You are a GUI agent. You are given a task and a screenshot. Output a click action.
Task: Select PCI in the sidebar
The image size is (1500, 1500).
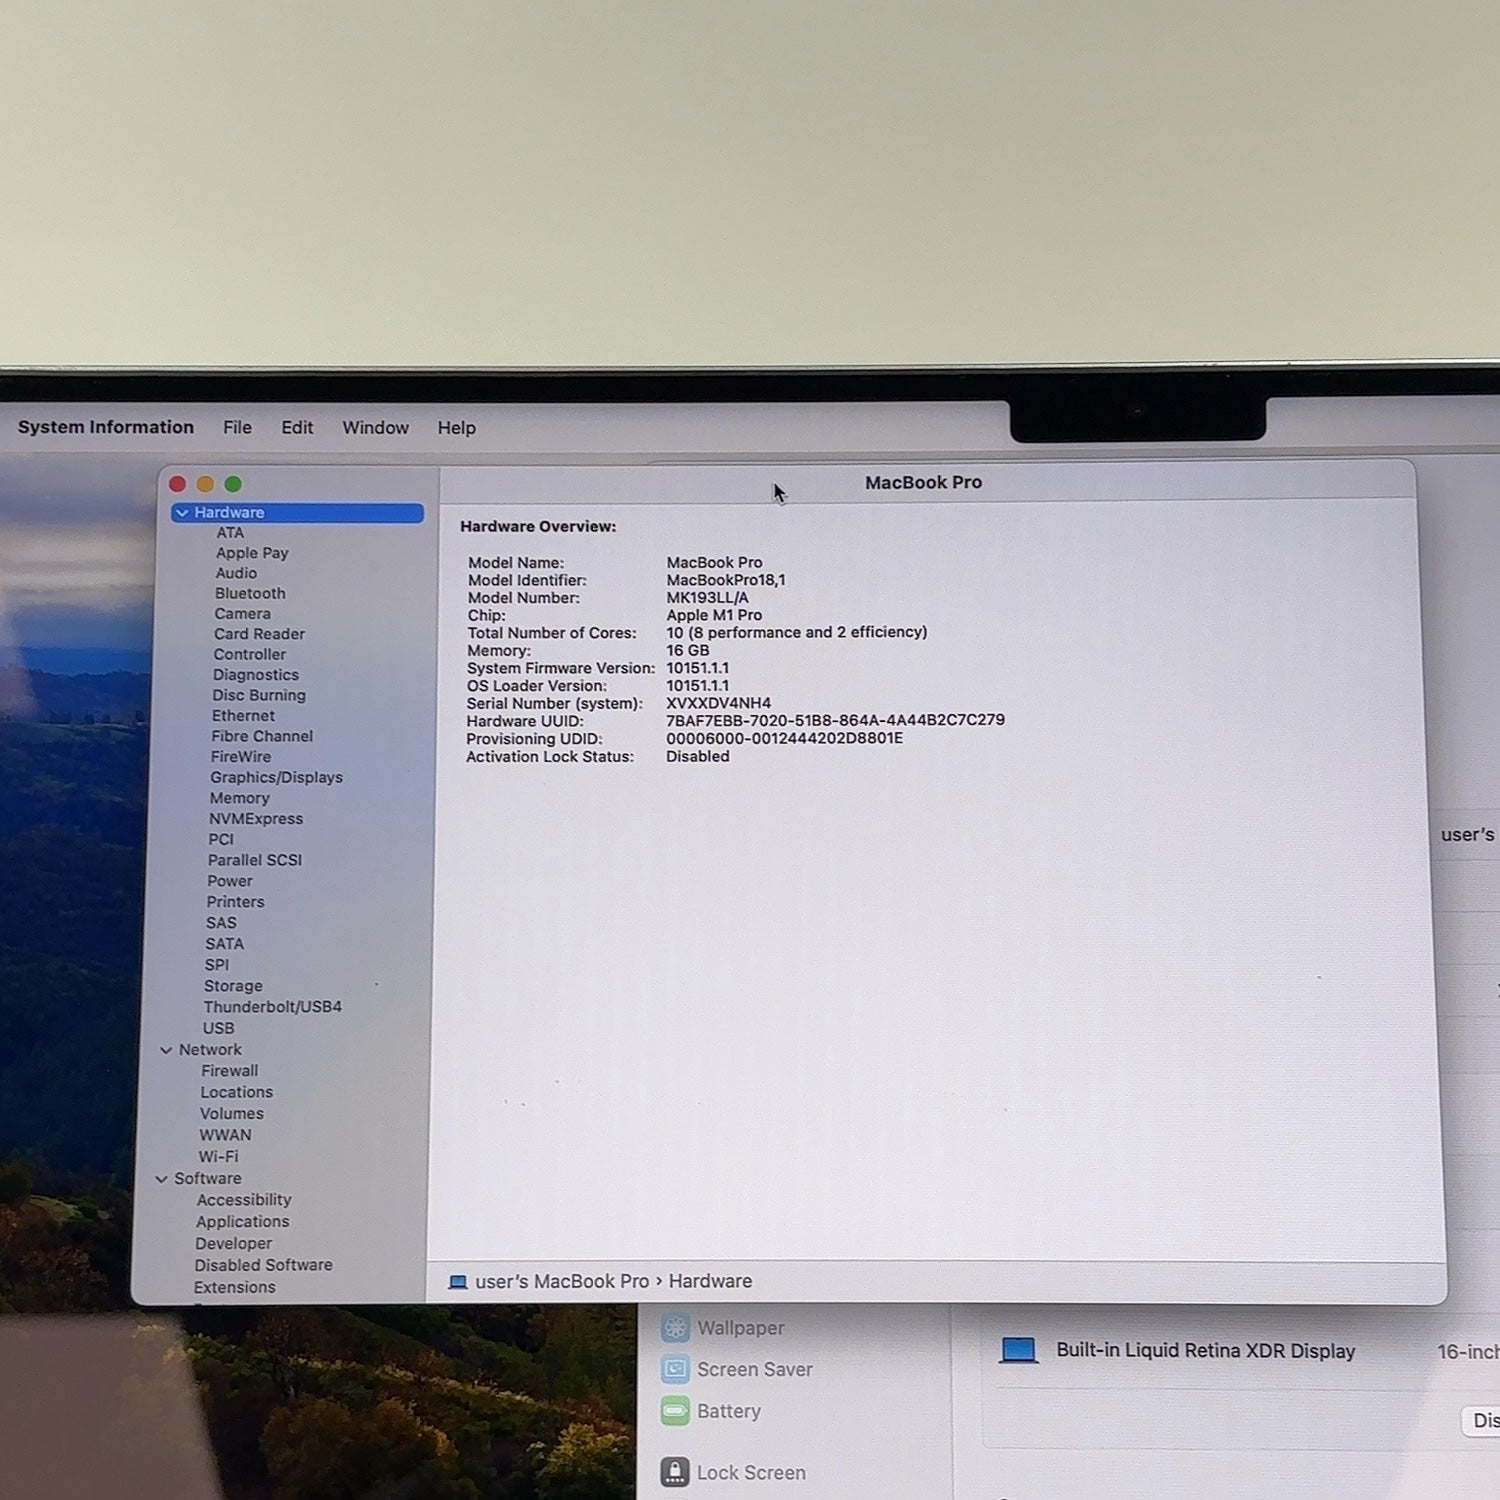221,840
